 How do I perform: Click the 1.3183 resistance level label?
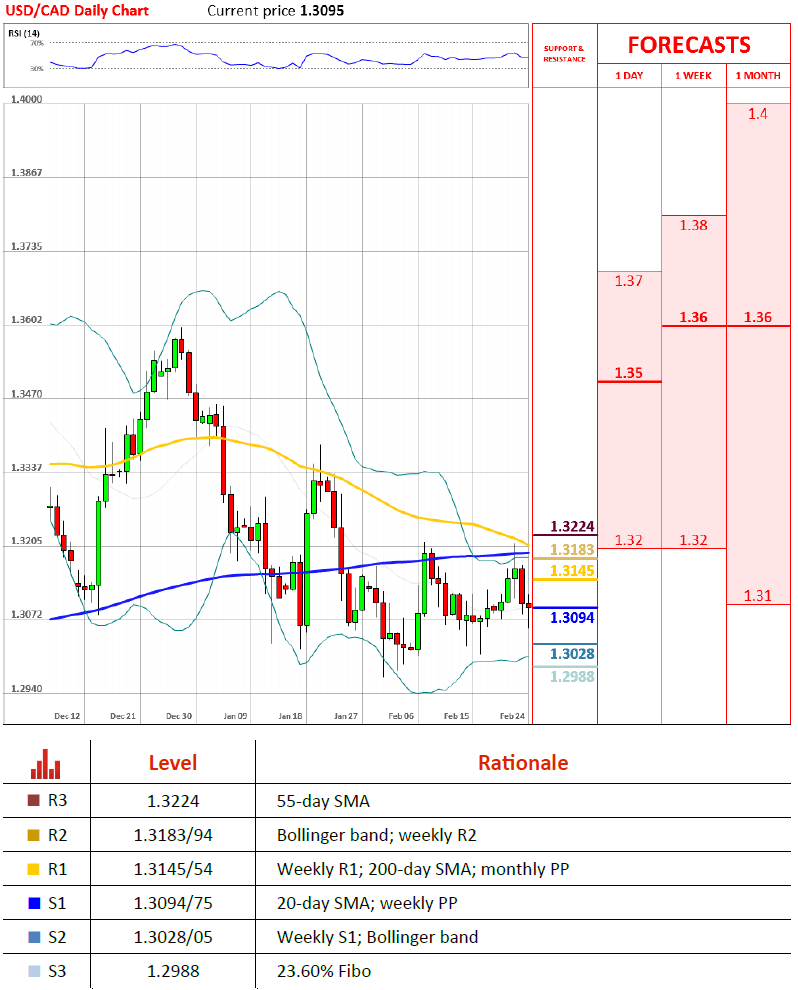[572, 549]
